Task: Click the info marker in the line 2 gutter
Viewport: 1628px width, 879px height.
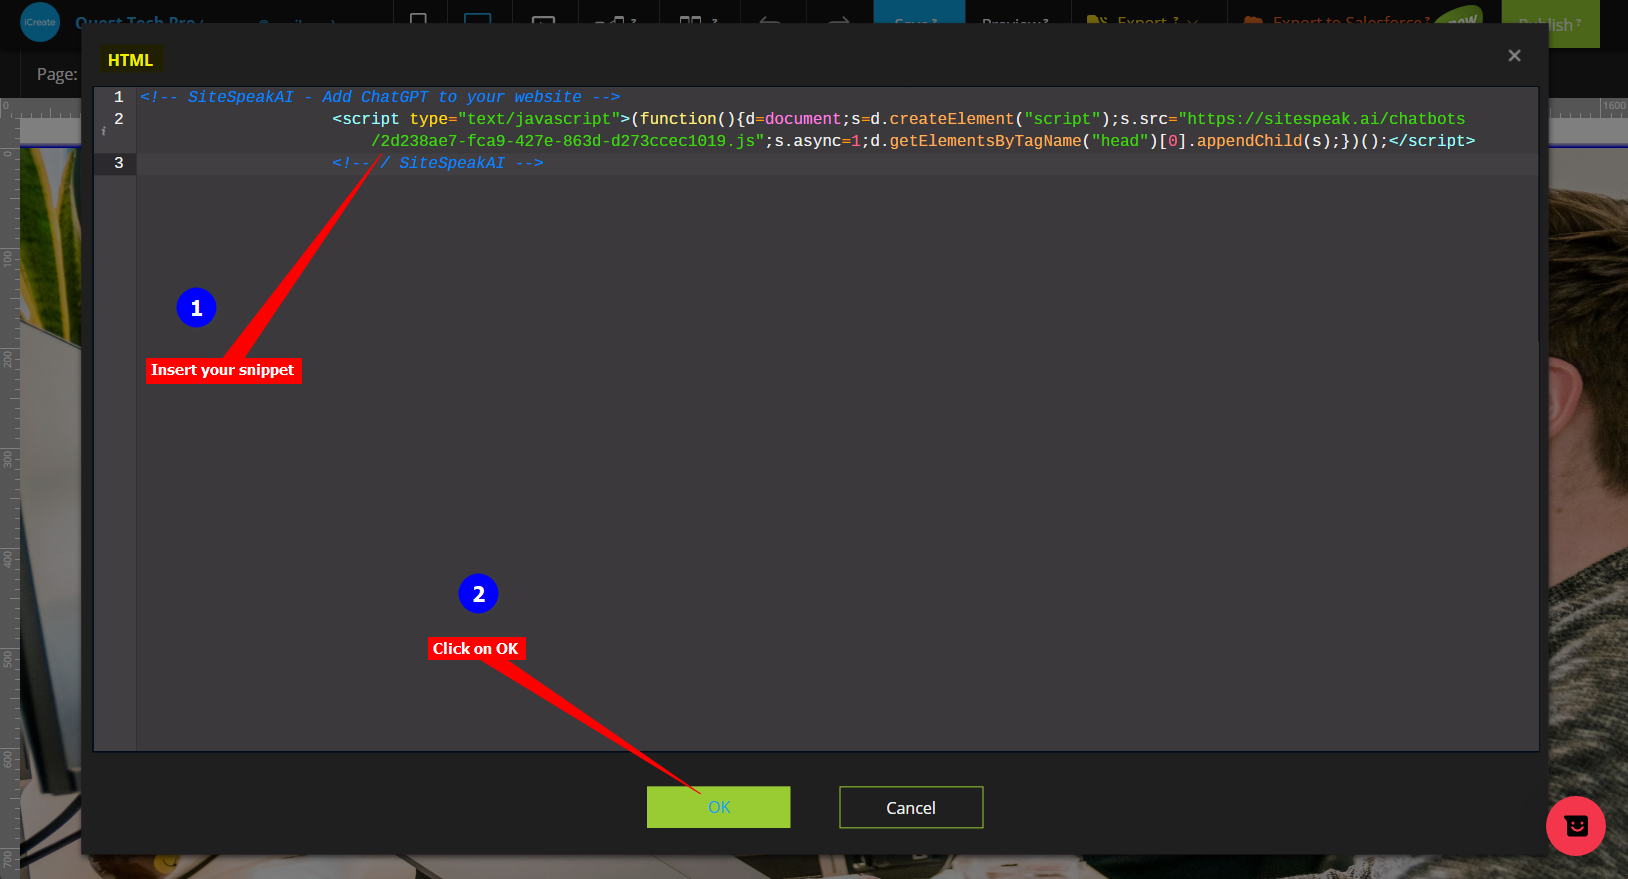Action: (x=103, y=131)
